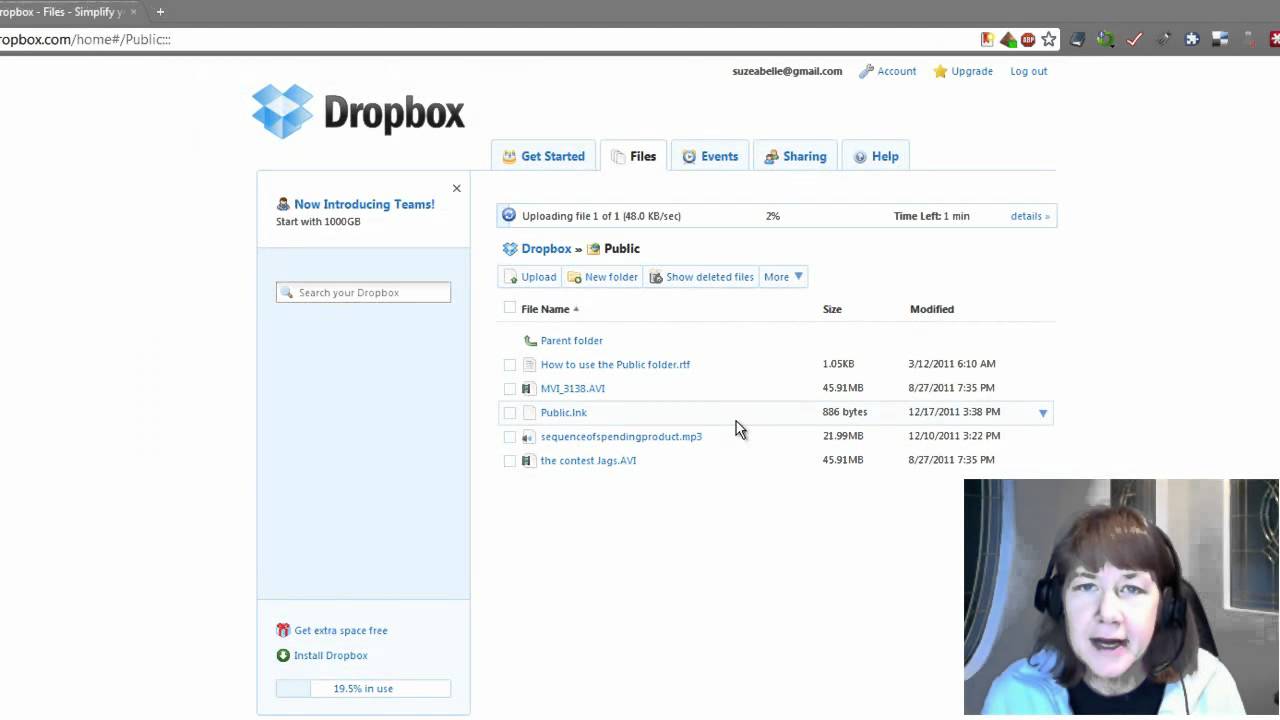Open upload details link
The width and height of the screenshot is (1280, 720).
point(1030,216)
